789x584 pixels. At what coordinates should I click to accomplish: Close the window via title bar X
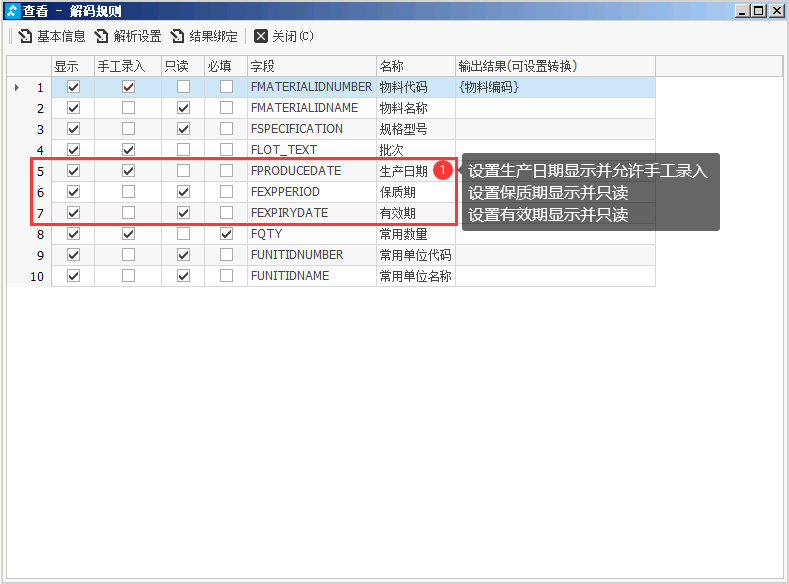click(x=776, y=11)
